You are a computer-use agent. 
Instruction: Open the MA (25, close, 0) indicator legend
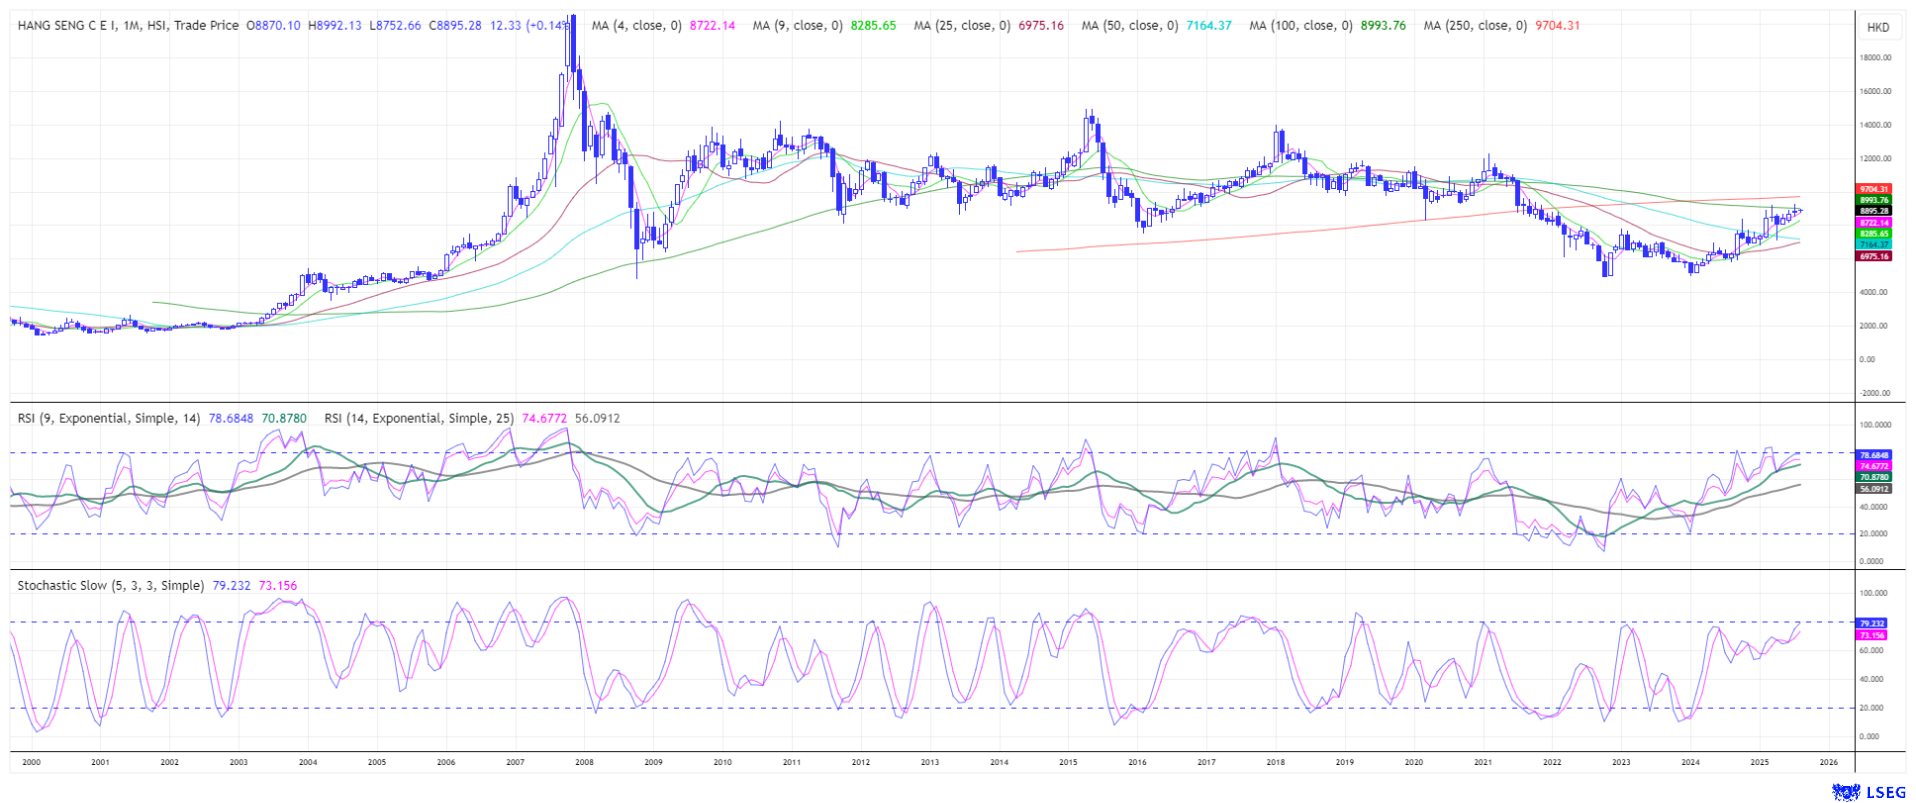(961, 26)
